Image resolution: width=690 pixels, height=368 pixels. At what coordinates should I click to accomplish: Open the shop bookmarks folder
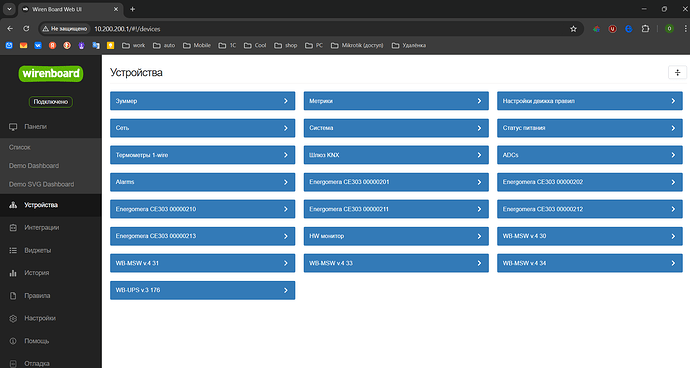pos(286,45)
